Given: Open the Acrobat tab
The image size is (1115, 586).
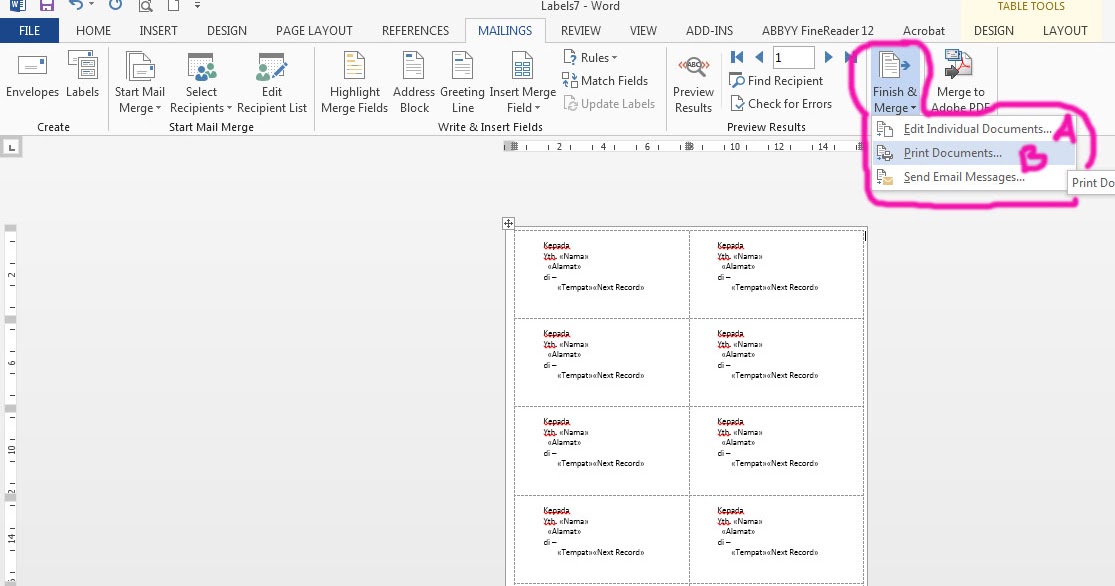Looking at the screenshot, I should pyautogui.click(x=924, y=31).
